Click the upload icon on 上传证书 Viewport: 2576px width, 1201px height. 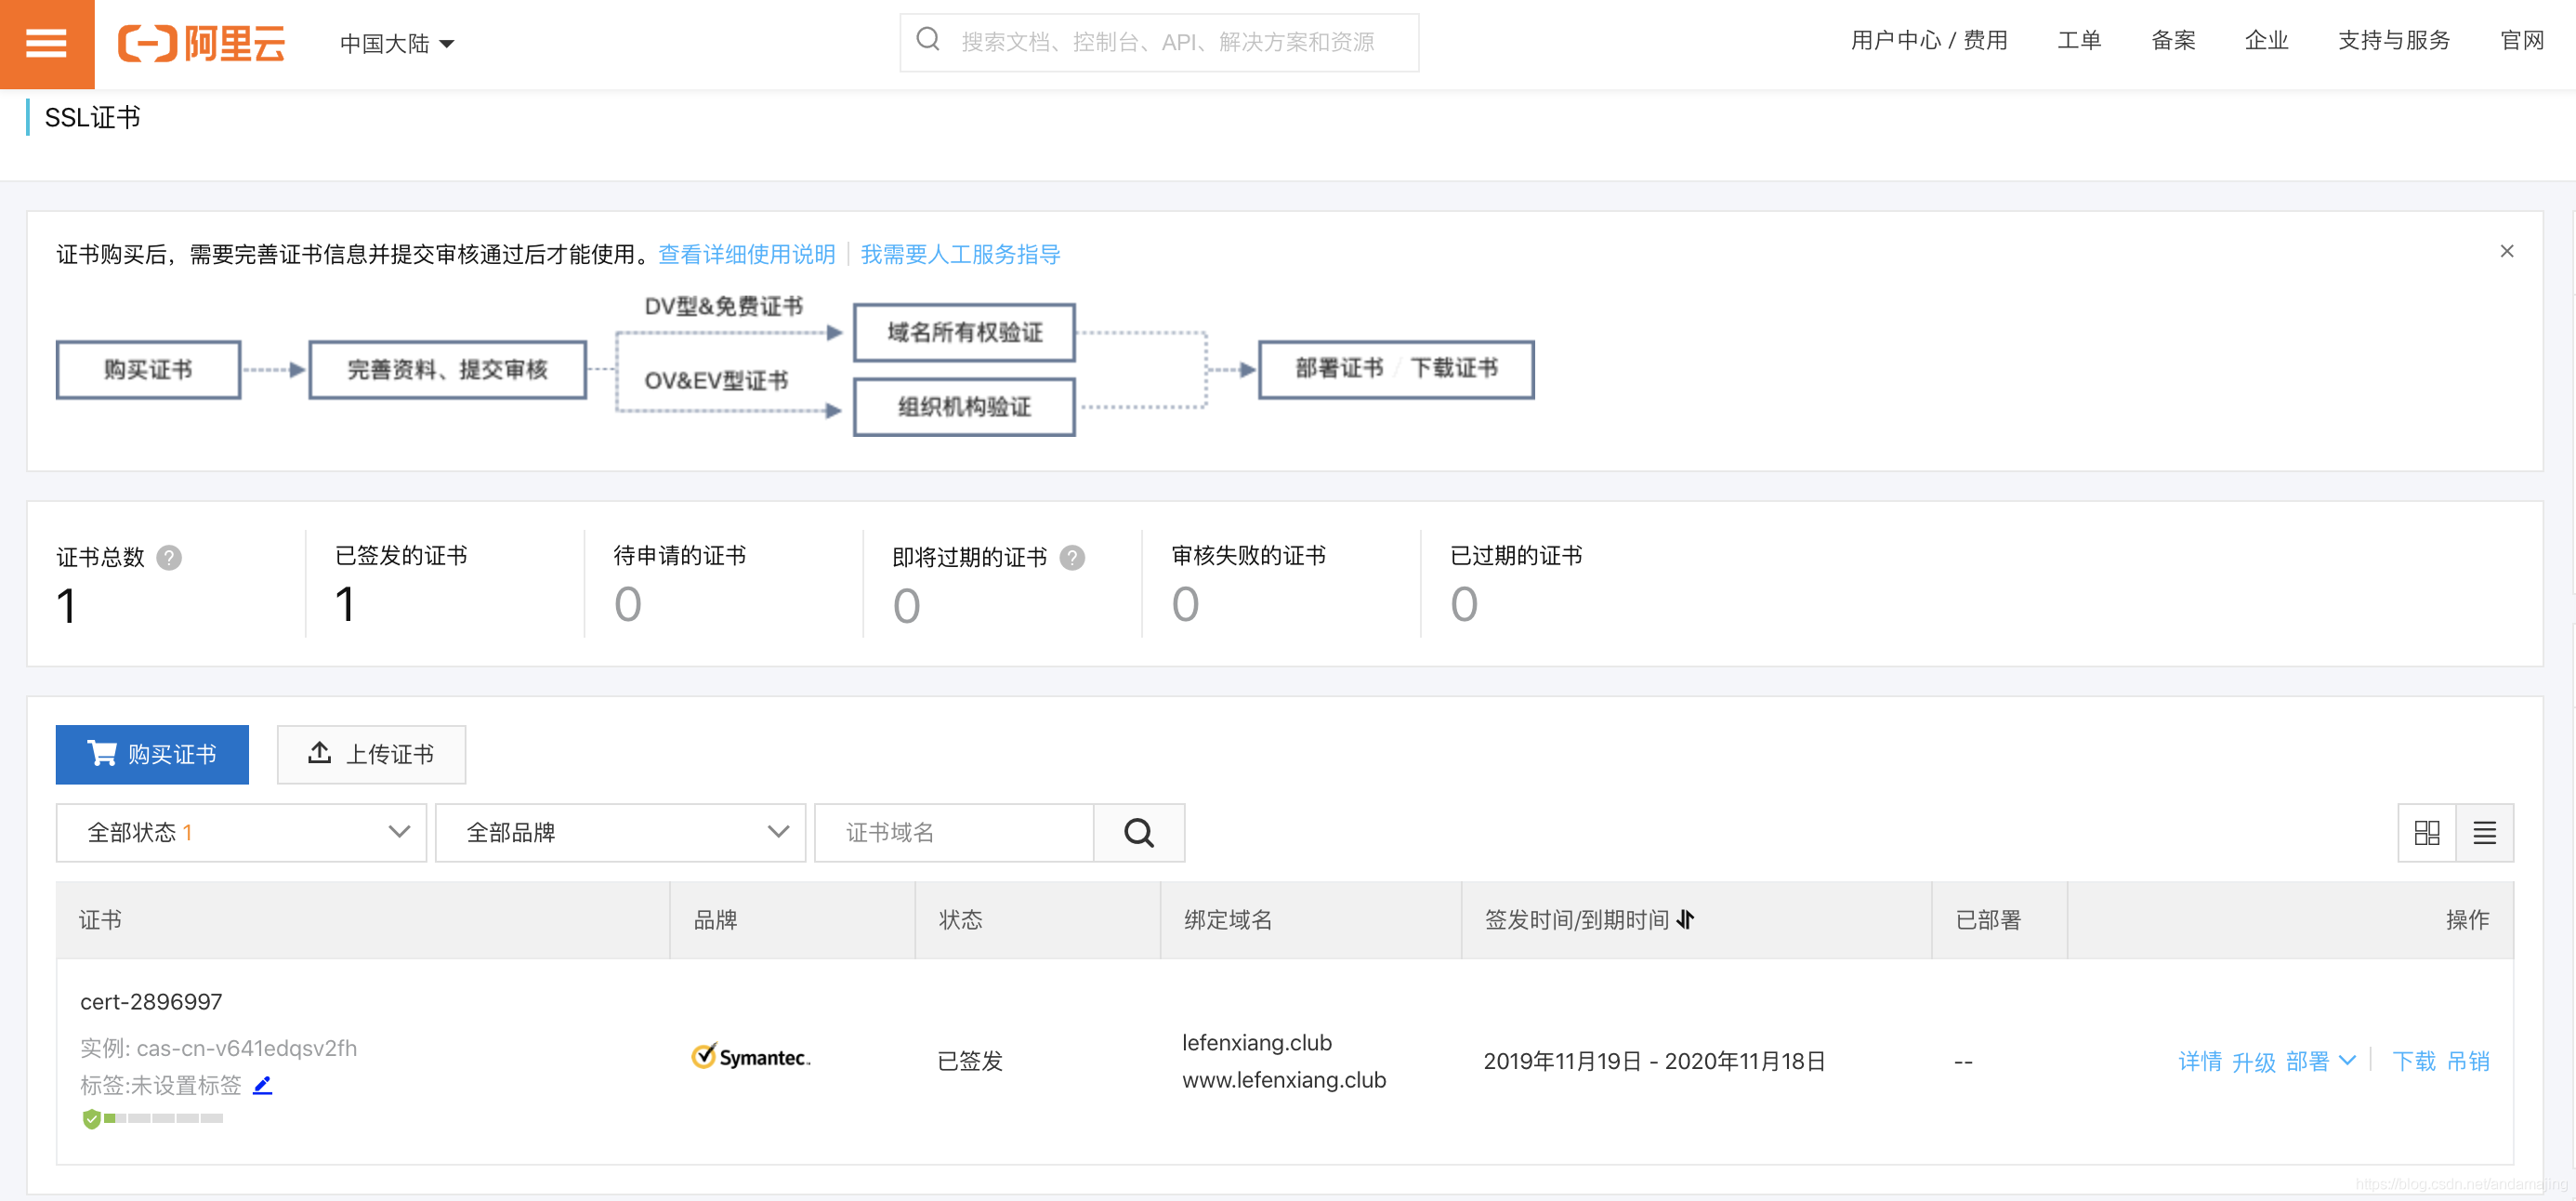pyautogui.click(x=320, y=754)
